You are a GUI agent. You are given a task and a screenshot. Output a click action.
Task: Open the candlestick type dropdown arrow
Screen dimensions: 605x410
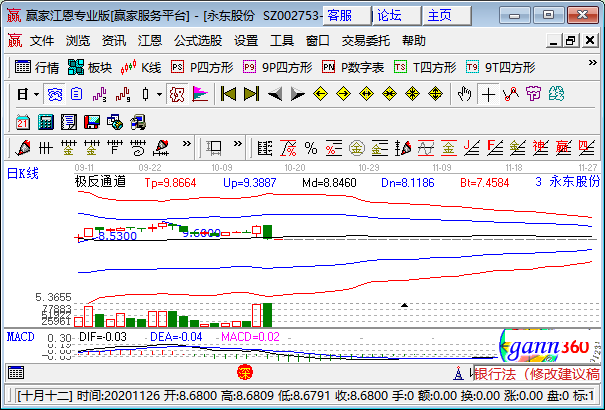(x=159, y=94)
